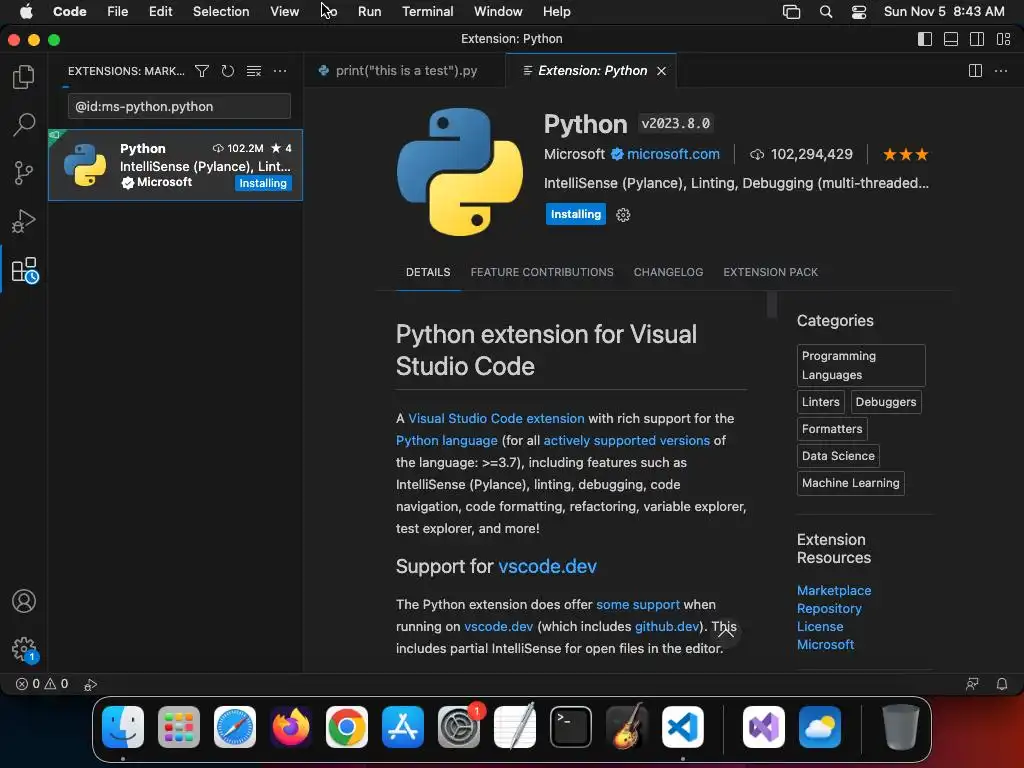This screenshot has height=768, width=1024.
Task: Open Extensions views and more actions menu
Action: pos(280,71)
